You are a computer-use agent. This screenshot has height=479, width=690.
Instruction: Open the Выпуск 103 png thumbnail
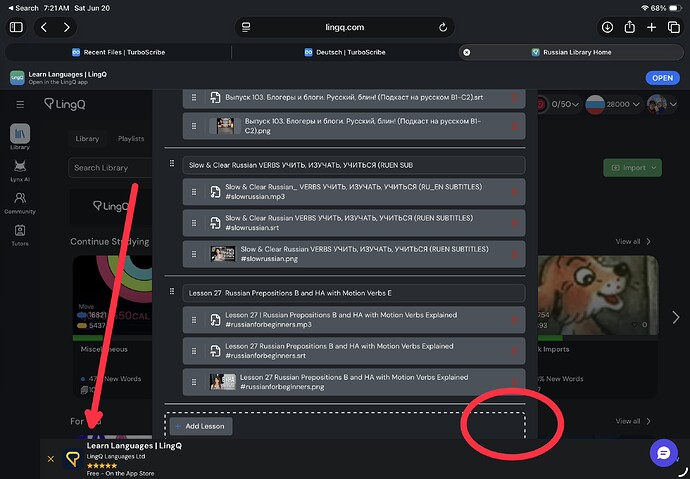point(225,126)
